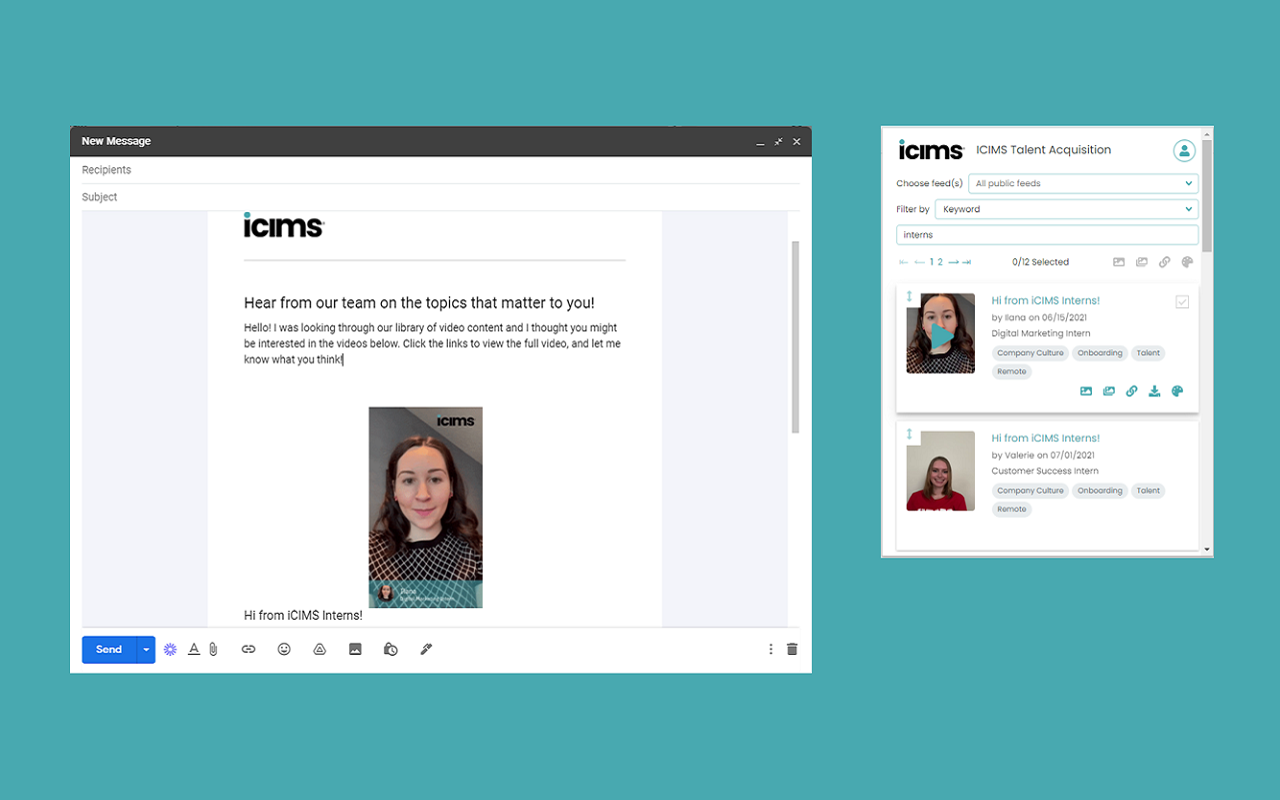Discard draft with trash icon
The height and width of the screenshot is (800, 1280).
click(x=792, y=649)
